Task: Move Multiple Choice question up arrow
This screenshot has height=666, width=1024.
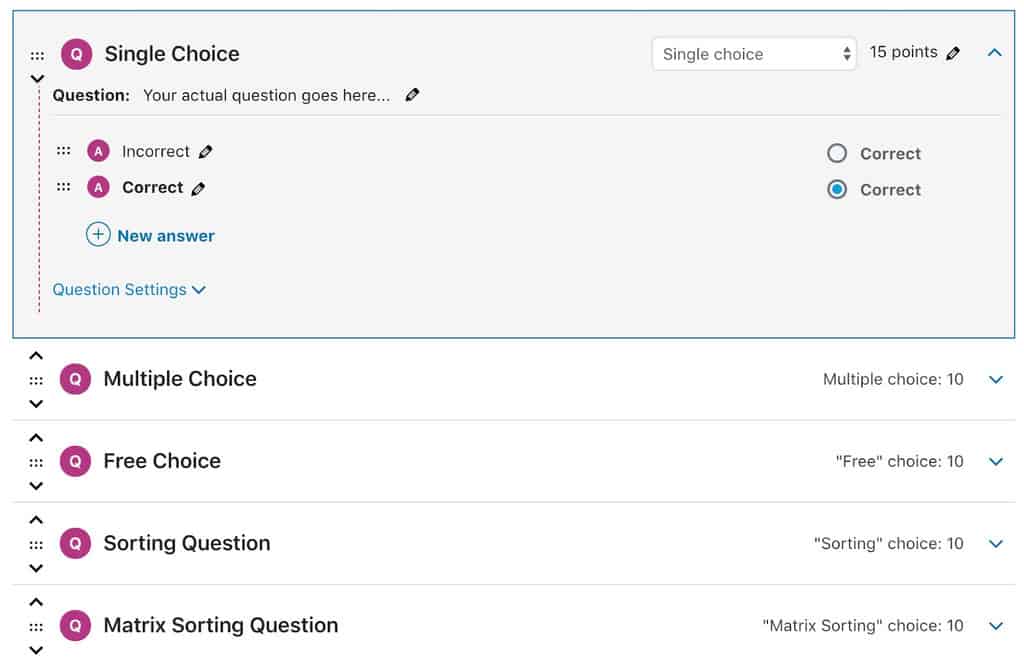Action: 36,356
